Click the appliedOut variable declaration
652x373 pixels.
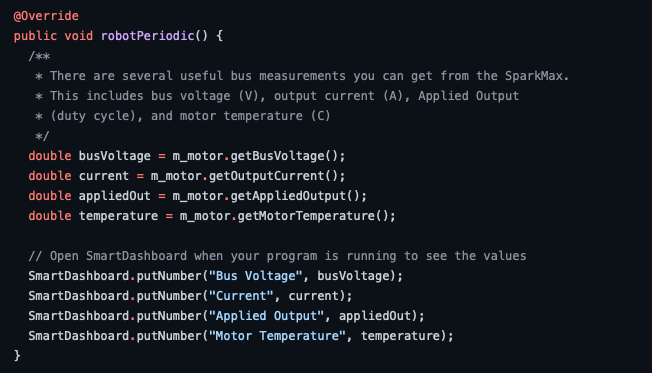pyautogui.click(x=114, y=196)
